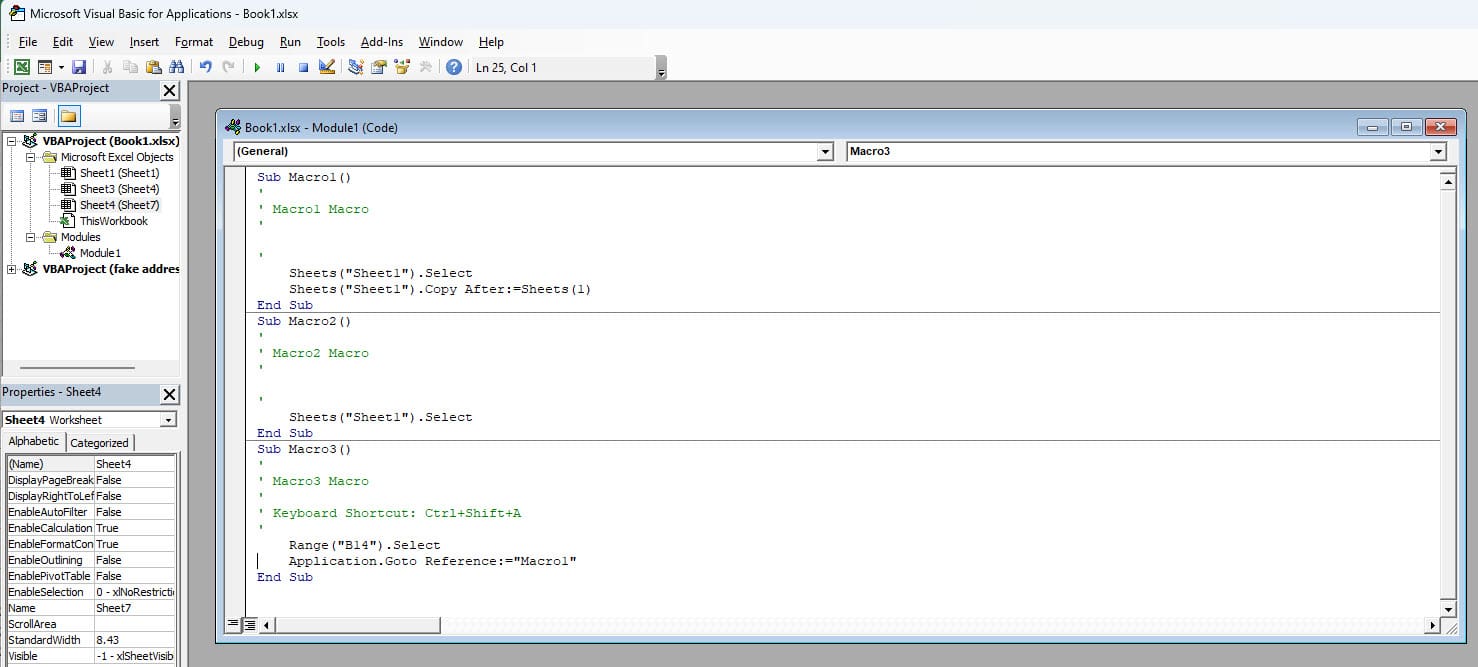This screenshot has height=667, width=1478.
Task: Select ThisWorkbook in project tree
Action: (113, 221)
